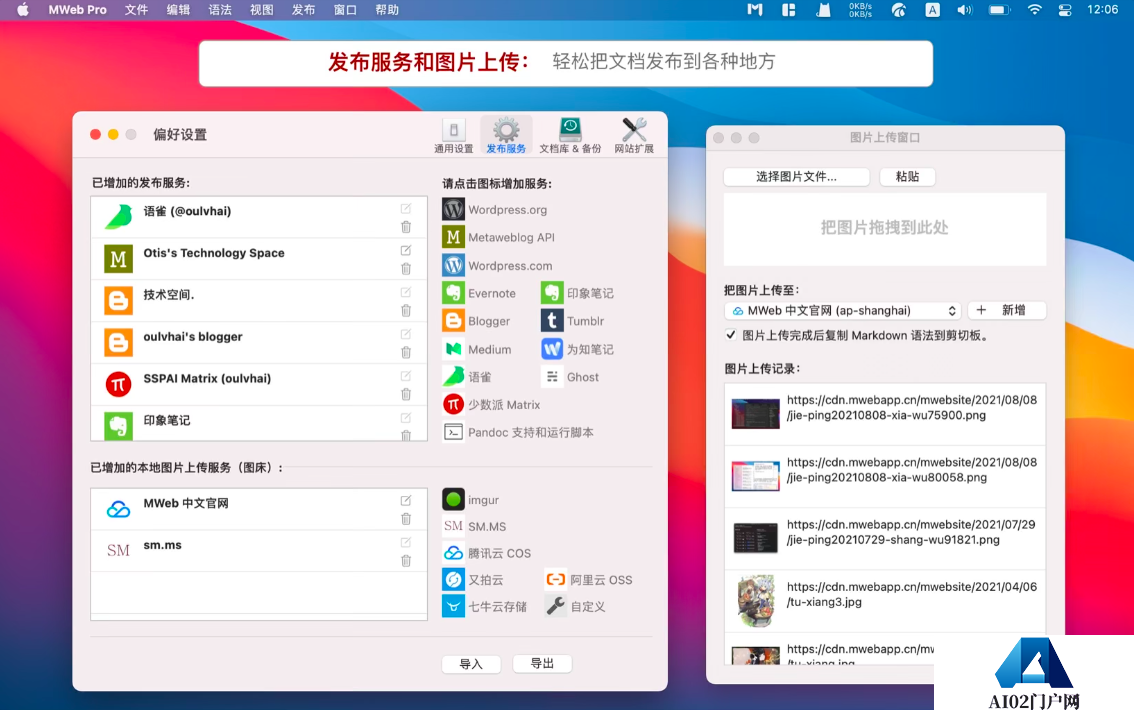Open the upload destination dropdown MWeb 中文官网
Image resolution: width=1134 pixels, height=710 pixels.
pos(843,311)
